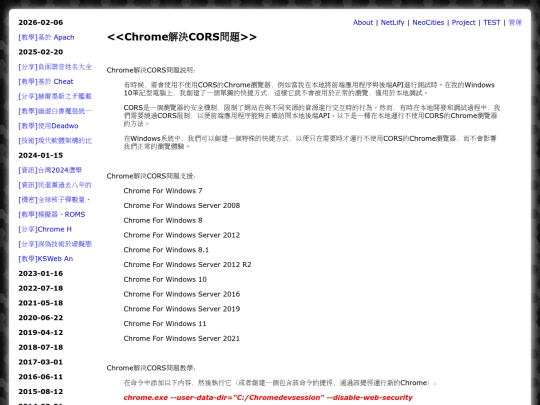Screen dimensions: 540x405
Task: Click the paragraph starting '有時候'
Action: [x=309, y=89]
